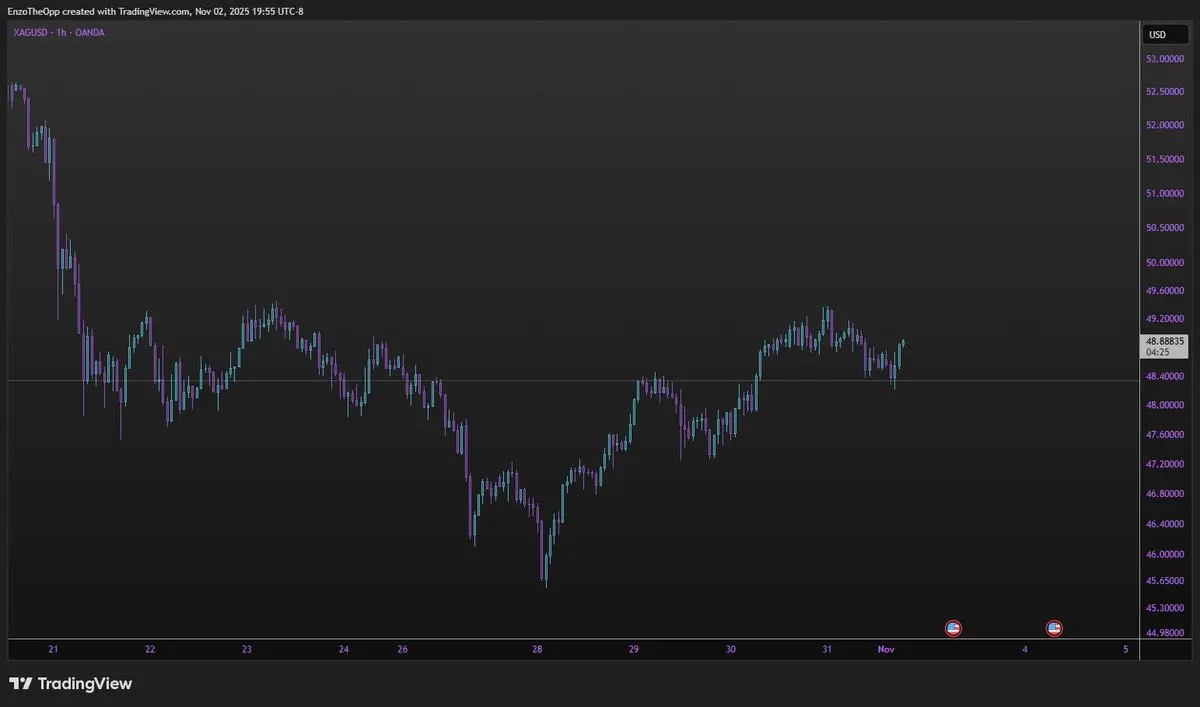The width and height of the screenshot is (1200, 707).
Task: Select the date label 23 on time axis
Action: point(247,650)
